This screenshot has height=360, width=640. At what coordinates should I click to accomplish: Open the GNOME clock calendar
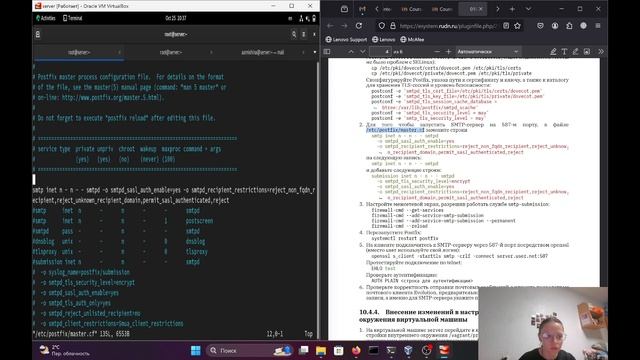coord(176,18)
